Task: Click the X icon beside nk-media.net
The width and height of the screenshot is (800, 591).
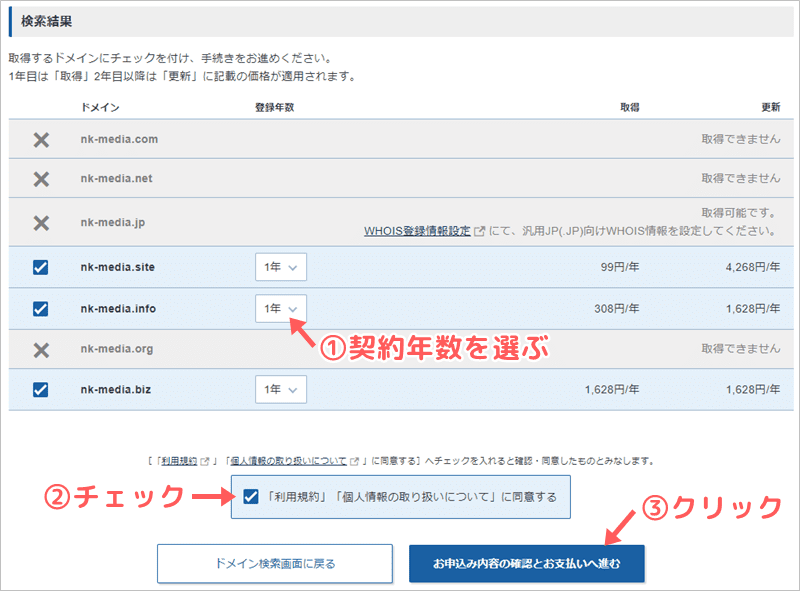Action: coord(41,179)
